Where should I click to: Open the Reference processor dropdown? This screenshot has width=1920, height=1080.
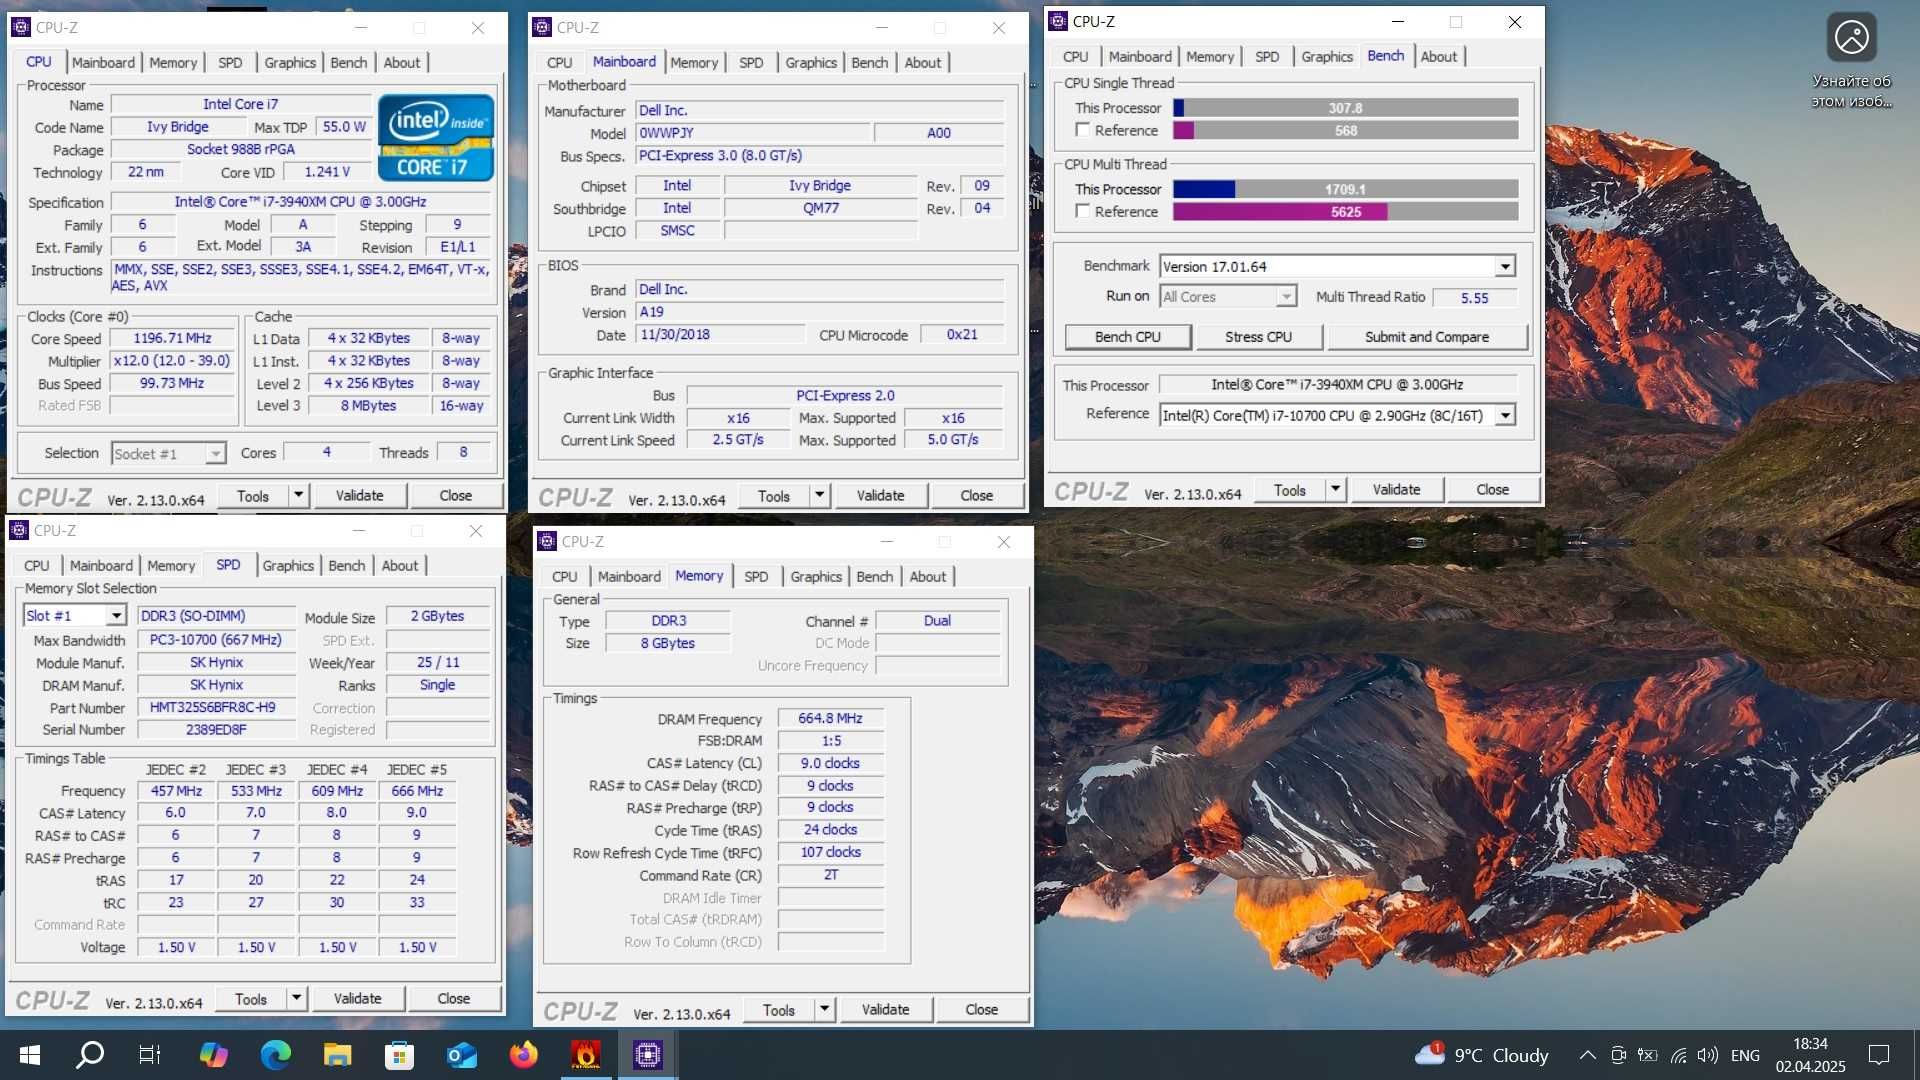coord(1505,415)
